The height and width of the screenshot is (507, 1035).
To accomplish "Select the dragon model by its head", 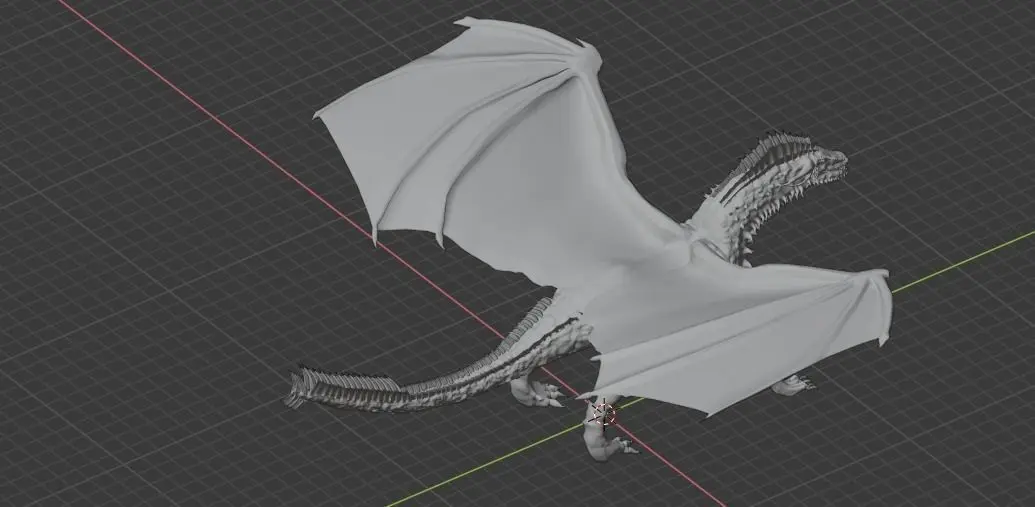I will coord(830,165).
